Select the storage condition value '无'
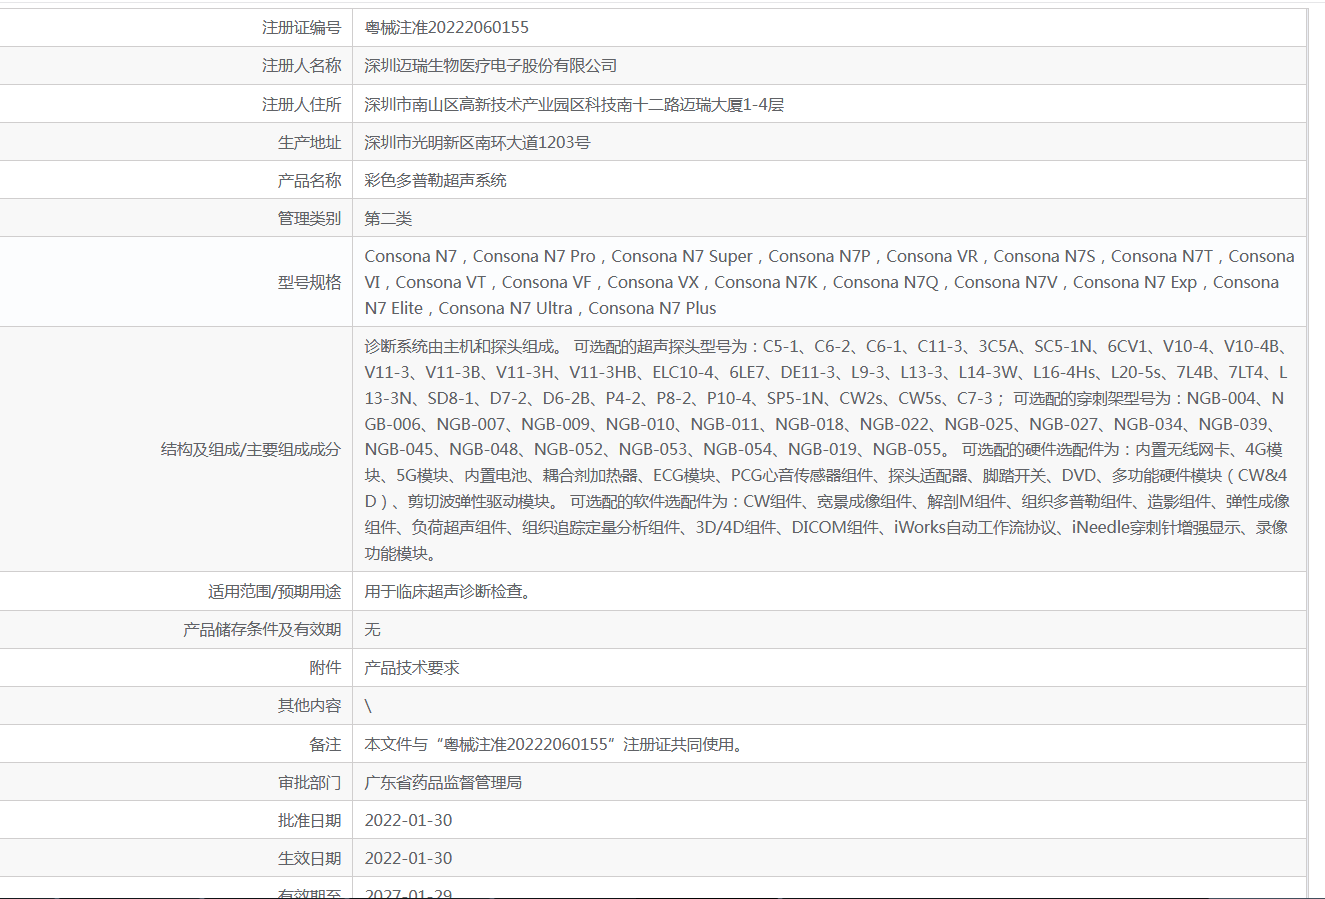The width and height of the screenshot is (1325, 899). 373,630
